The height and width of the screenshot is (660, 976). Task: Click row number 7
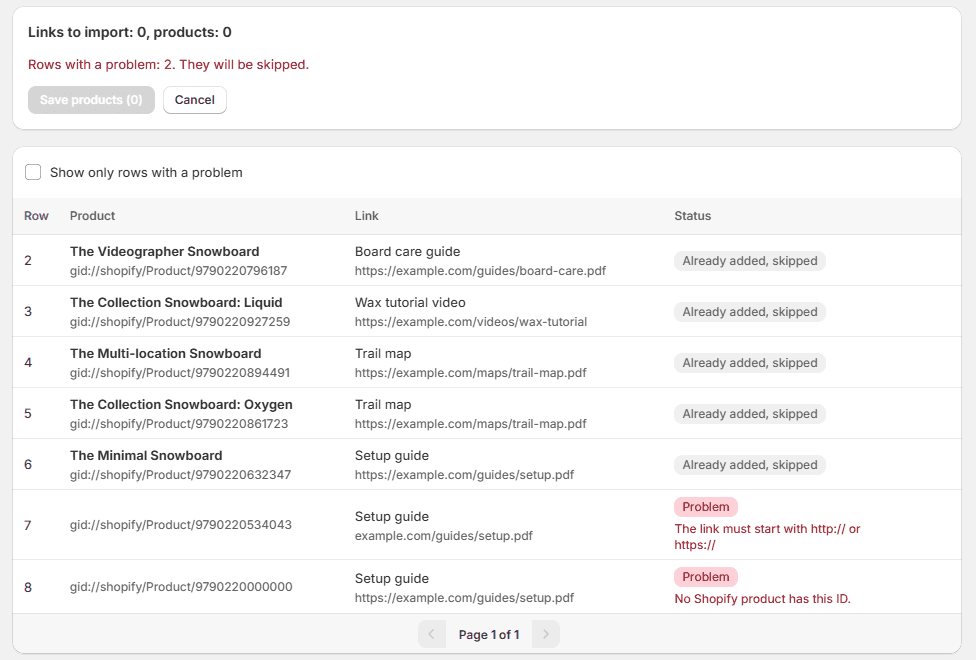pyautogui.click(x=28, y=526)
